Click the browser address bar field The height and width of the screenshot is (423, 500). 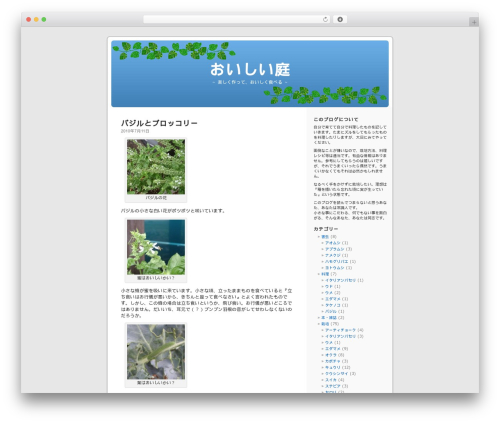[237, 19]
